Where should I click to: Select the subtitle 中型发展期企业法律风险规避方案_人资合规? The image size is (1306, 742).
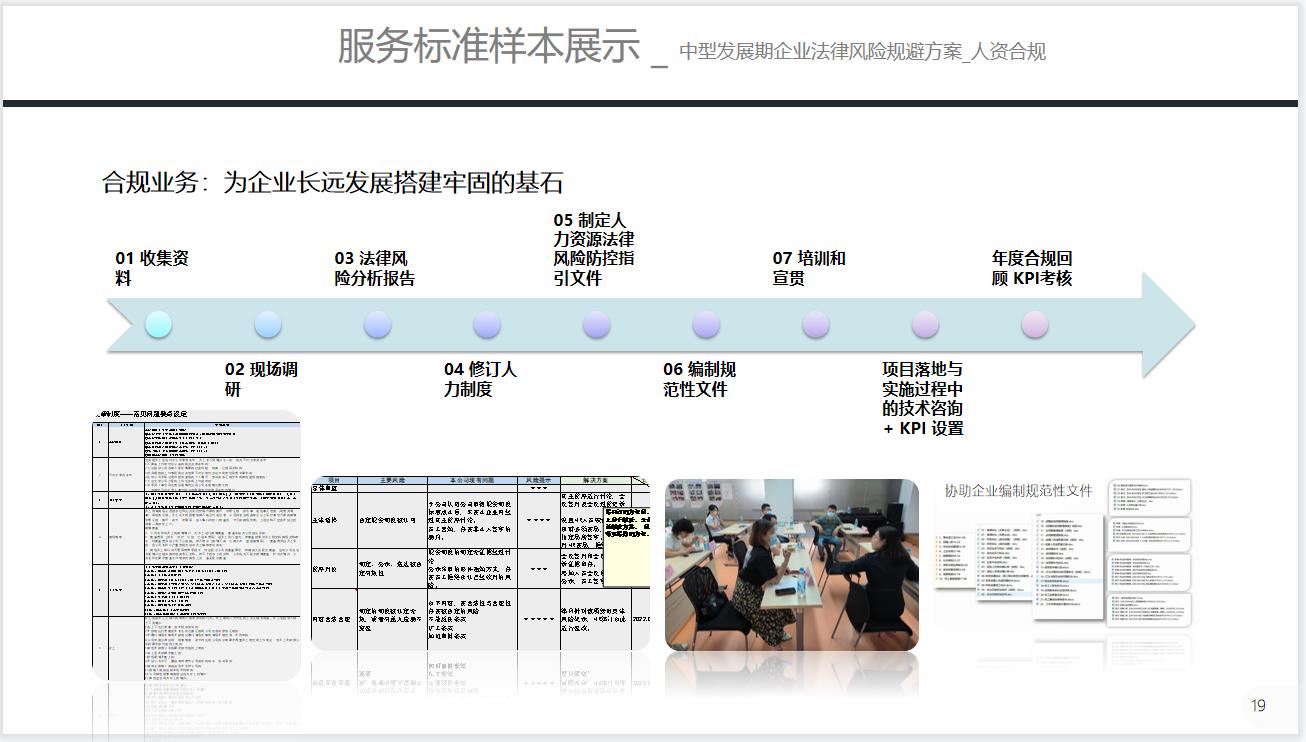click(863, 52)
